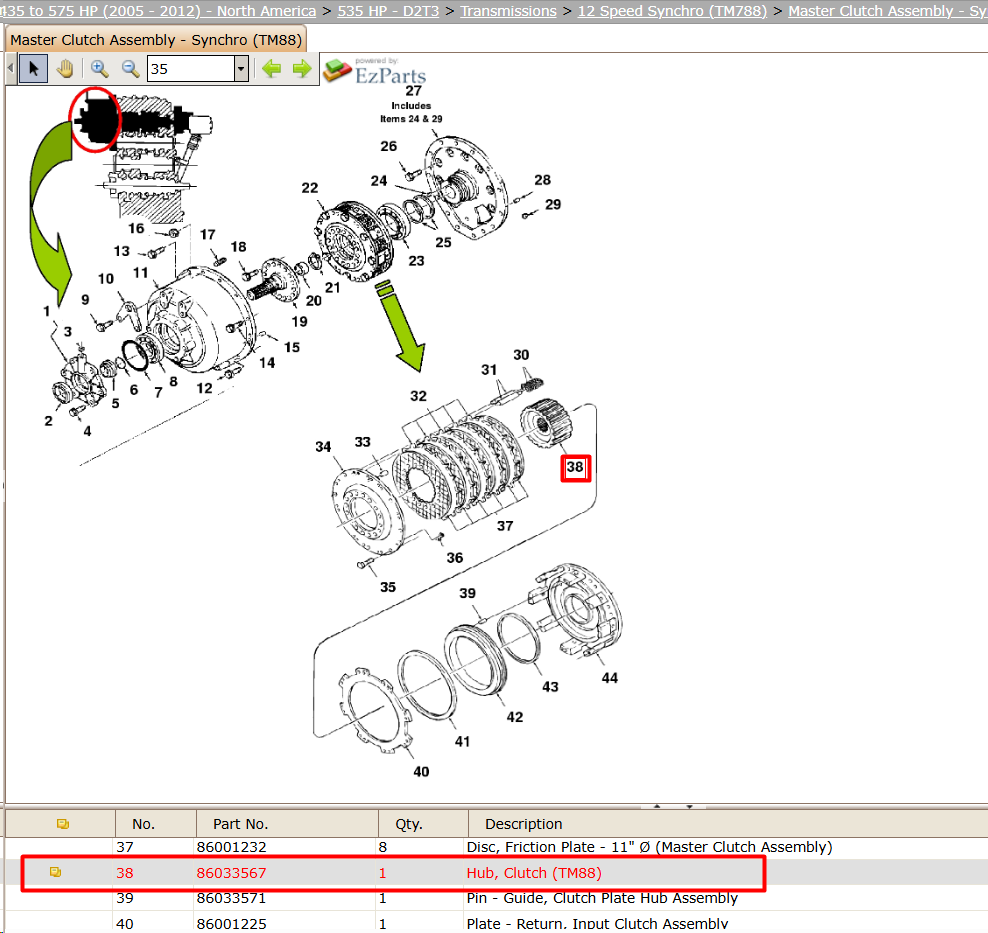Go to previous page with green left arrow
Screen dimensions: 988x933
pyautogui.click(x=272, y=69)
